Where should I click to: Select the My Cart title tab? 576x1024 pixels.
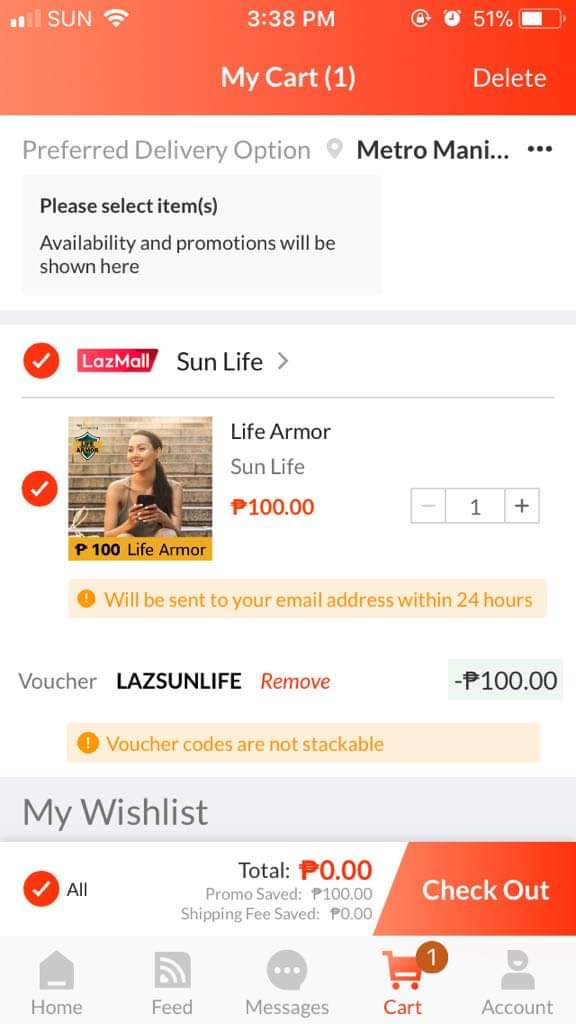coord(287,76)
